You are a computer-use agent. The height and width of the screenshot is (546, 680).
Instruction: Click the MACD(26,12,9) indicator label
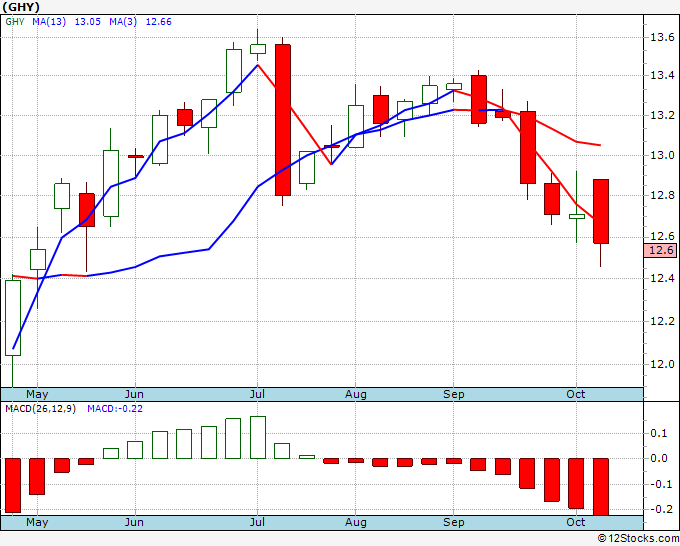click(x=40, y=409)
